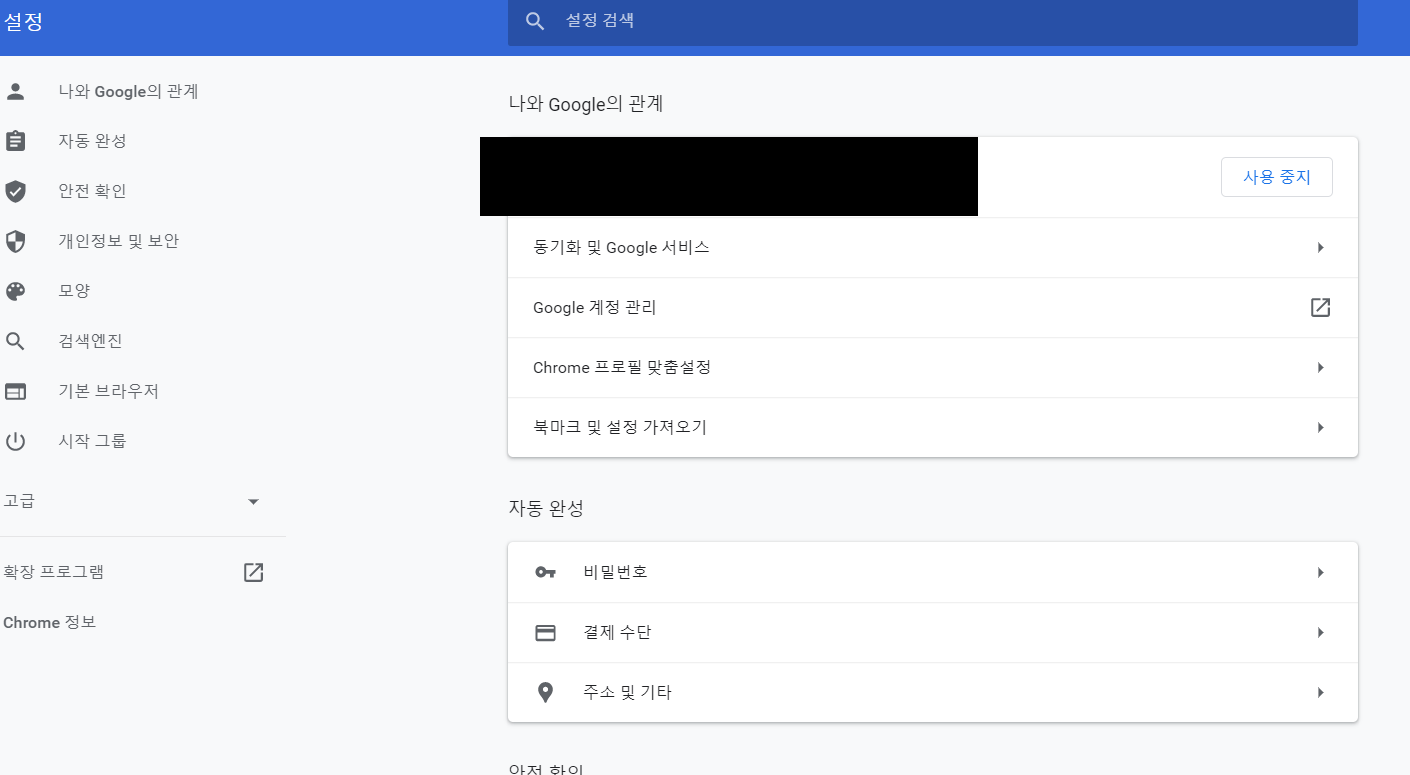
Task: Click the security shield icon for 개인정보 및 보안
Action: coord(15,241)
